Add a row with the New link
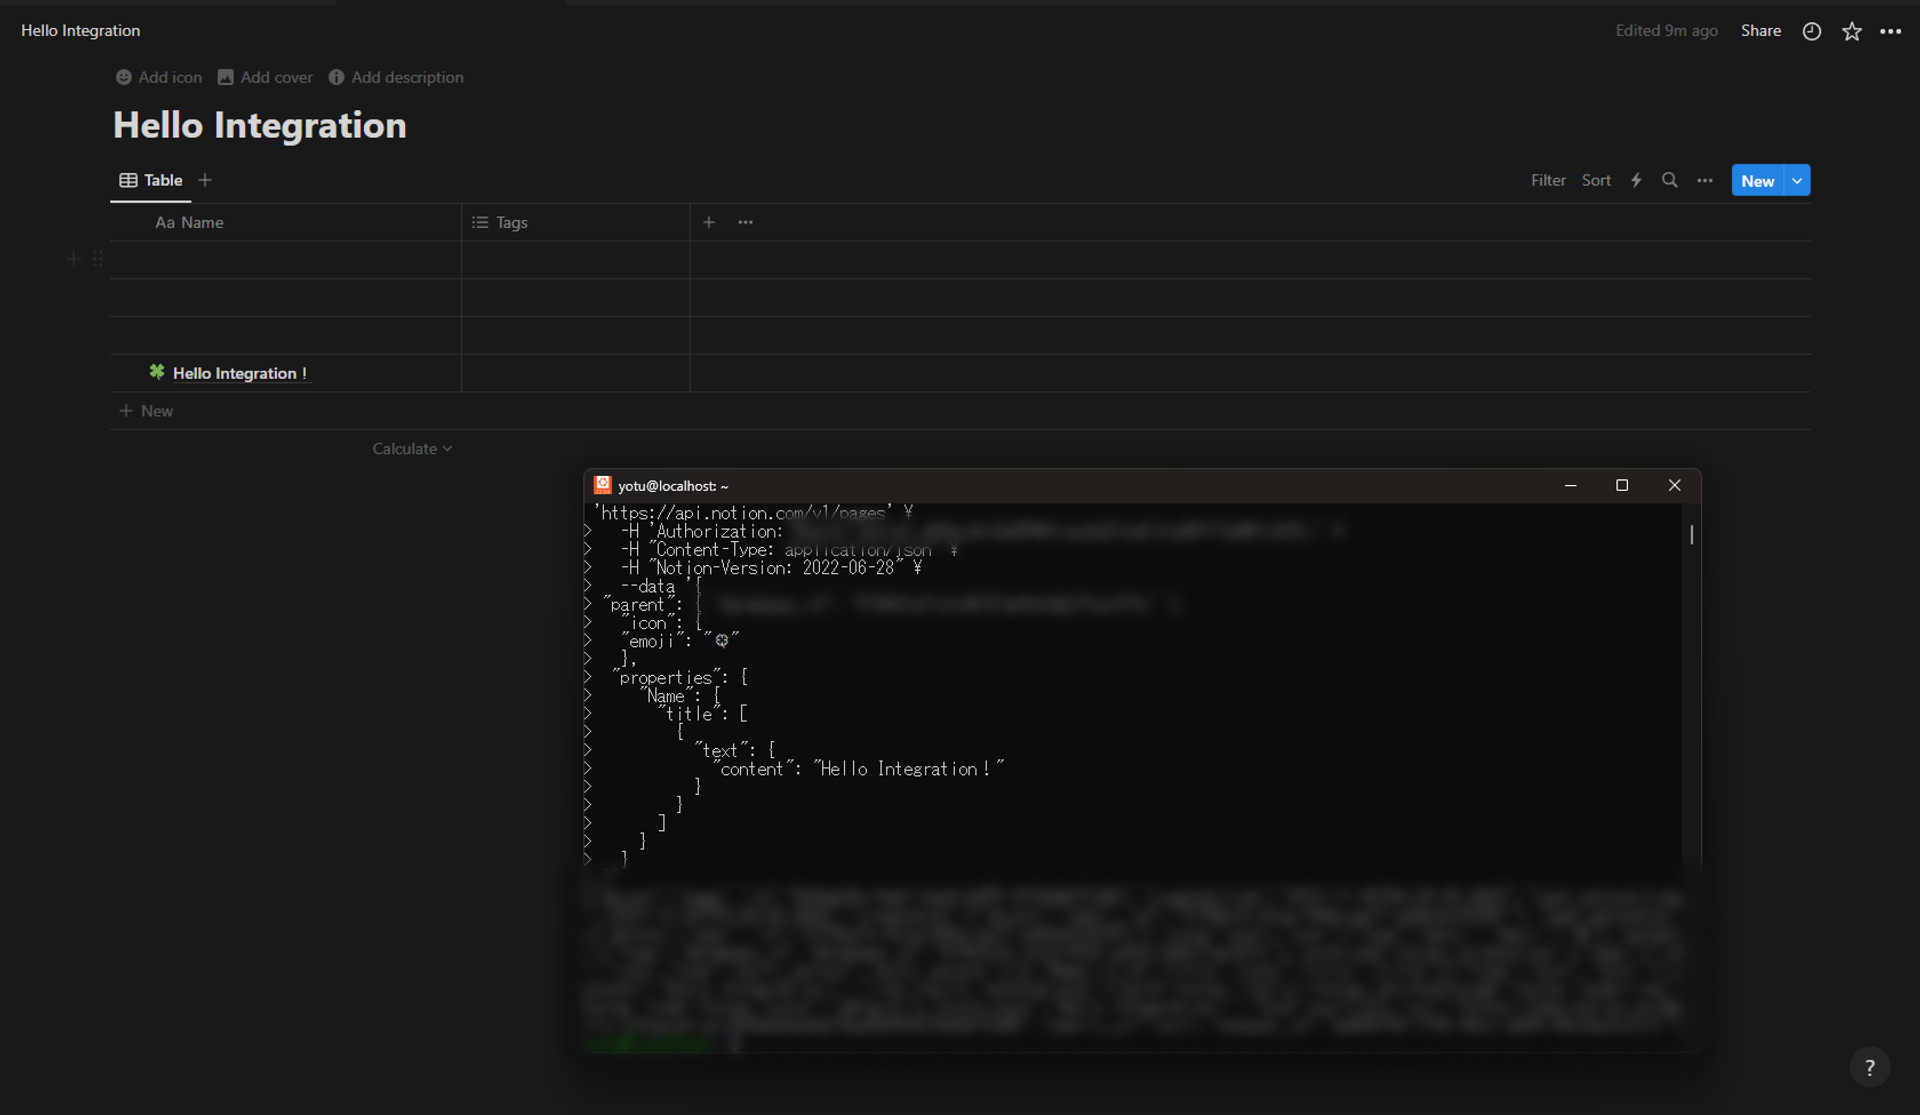This screenshot has height=1115, width=1920. click(145, 410)
